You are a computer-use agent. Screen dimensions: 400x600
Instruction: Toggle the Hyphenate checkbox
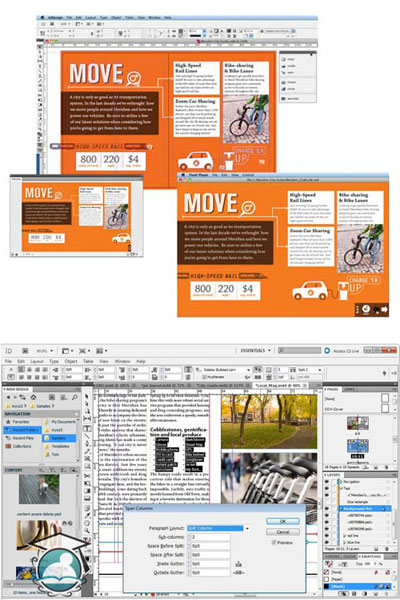(204, 377)
